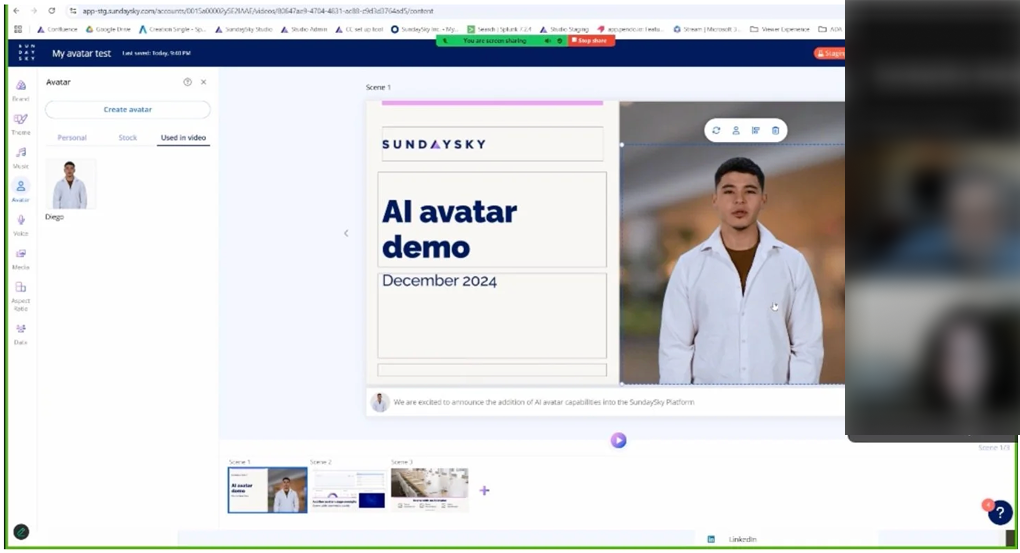Open the Search Splunk bookmark
The height and width of the screenshot is (553, 1020).
click(x=499, y=29)
